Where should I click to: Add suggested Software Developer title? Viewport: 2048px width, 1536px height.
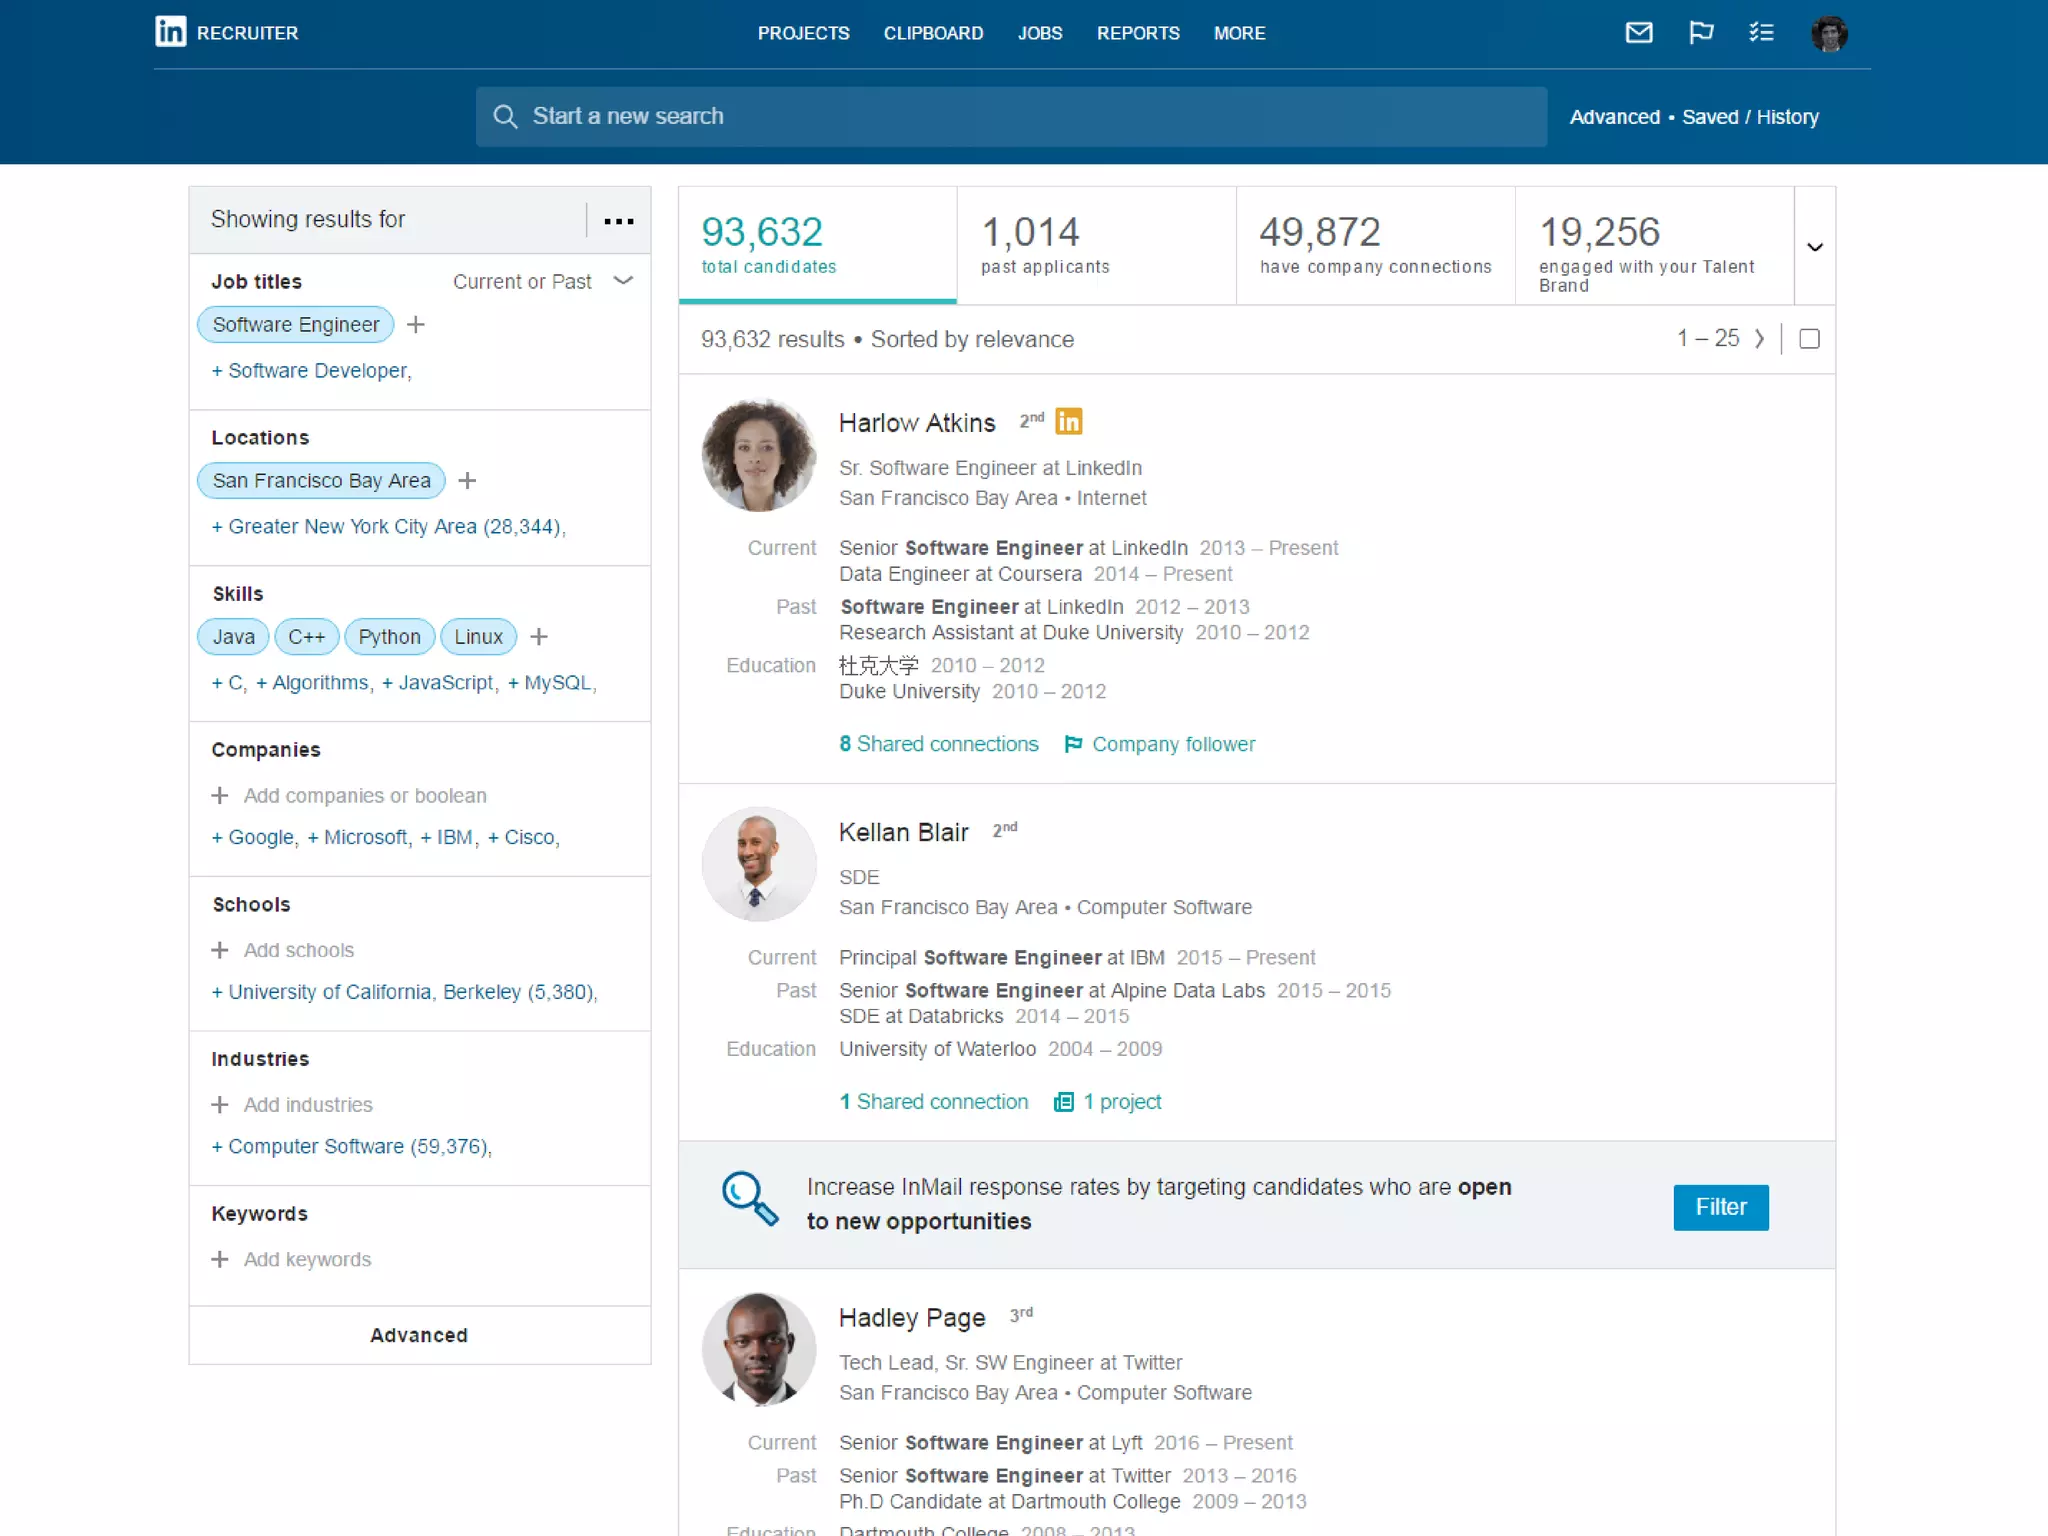[311, 370]
